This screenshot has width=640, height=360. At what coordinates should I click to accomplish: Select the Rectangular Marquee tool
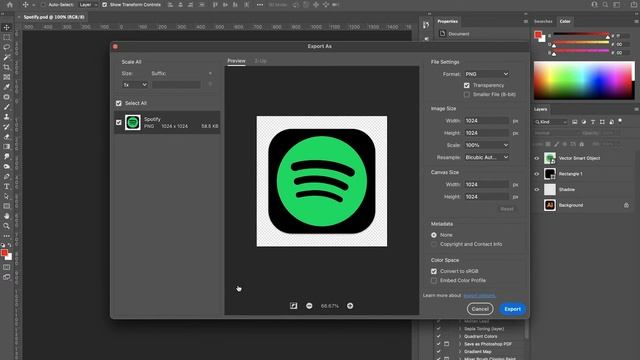[x=7, y=38]
